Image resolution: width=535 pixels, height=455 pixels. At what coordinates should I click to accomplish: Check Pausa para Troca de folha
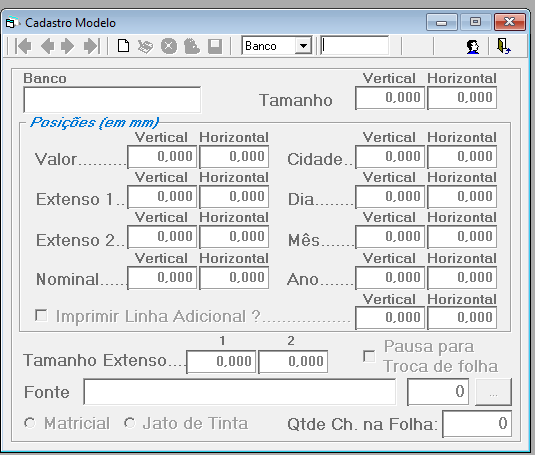coord(369,356)
